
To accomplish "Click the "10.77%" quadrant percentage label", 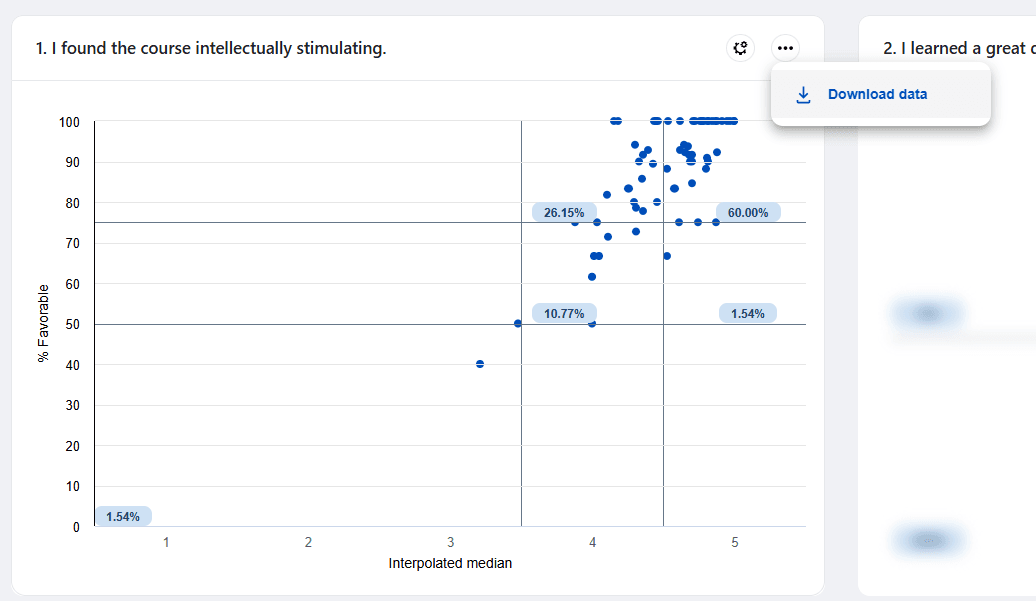I will click(563, 313).
